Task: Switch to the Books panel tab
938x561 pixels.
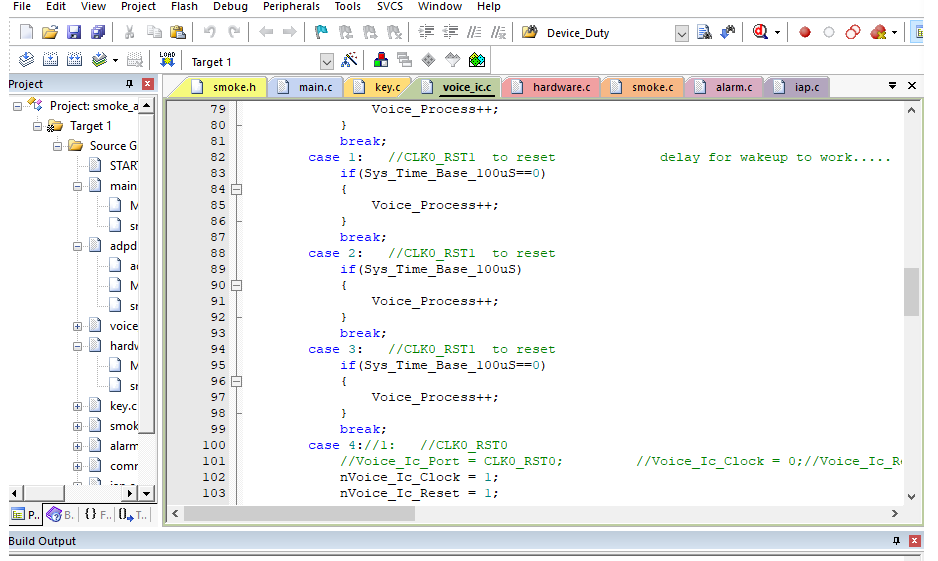Action: point(59,514)
